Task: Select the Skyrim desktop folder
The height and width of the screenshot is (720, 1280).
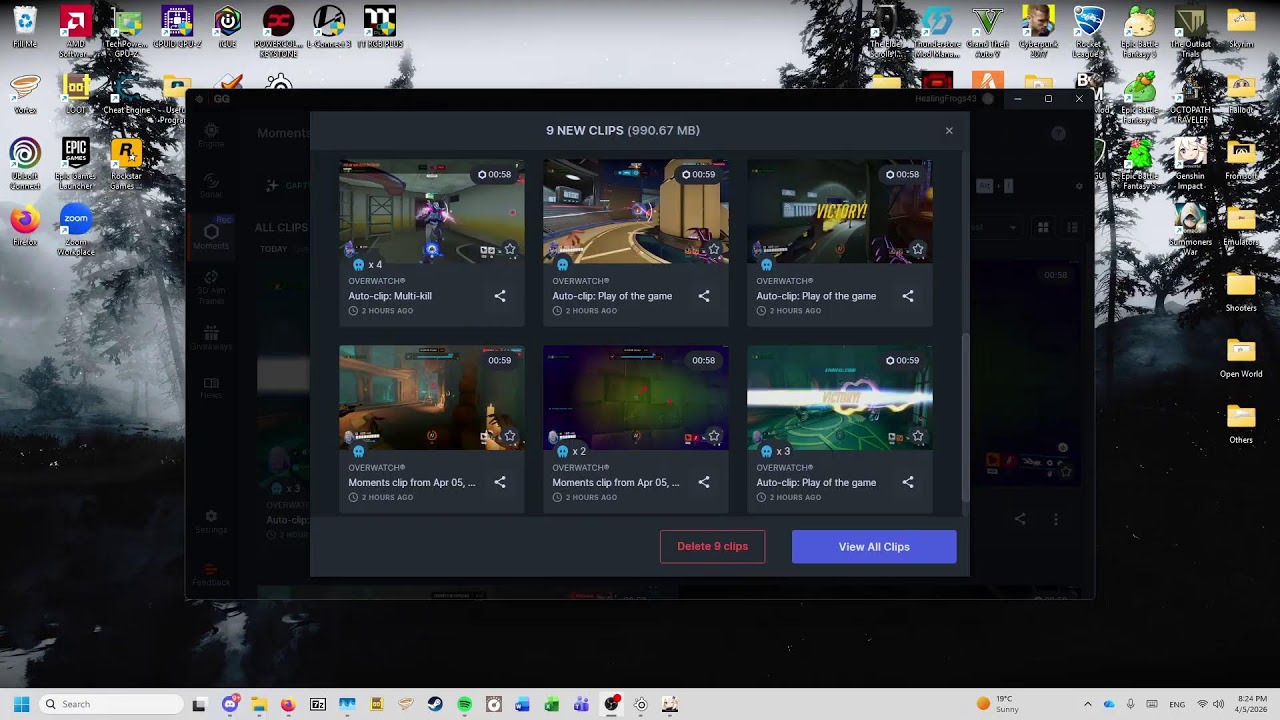Action: (x=1241, y=27)
